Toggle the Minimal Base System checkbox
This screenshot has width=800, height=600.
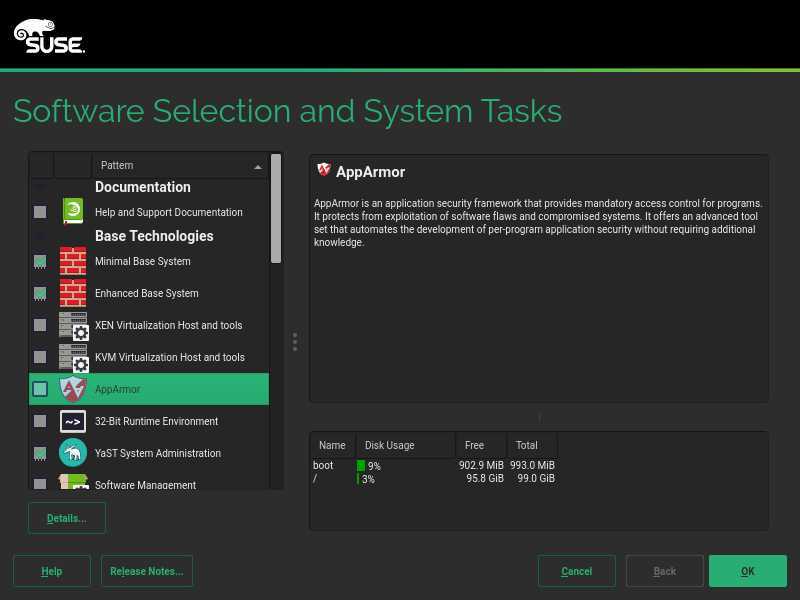click(x=40, y=261)
